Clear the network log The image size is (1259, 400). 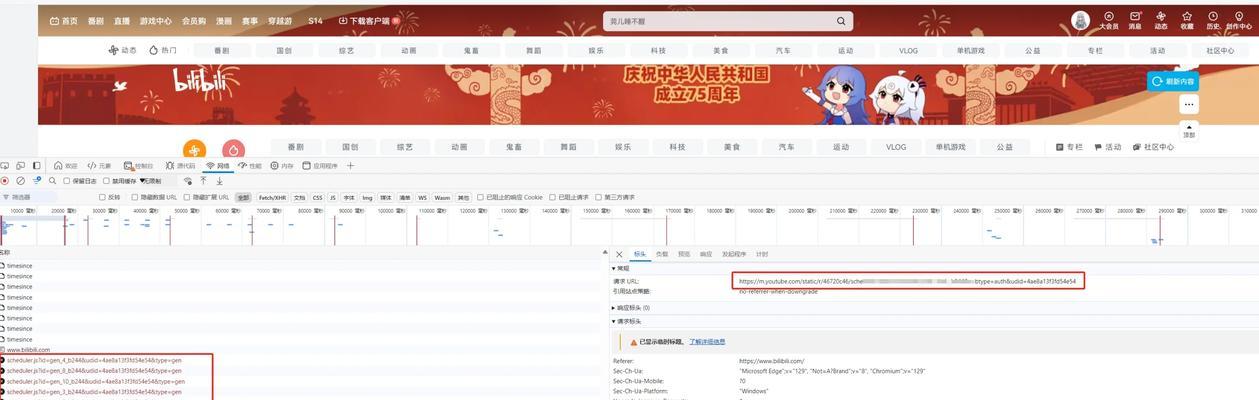point(20,181)
